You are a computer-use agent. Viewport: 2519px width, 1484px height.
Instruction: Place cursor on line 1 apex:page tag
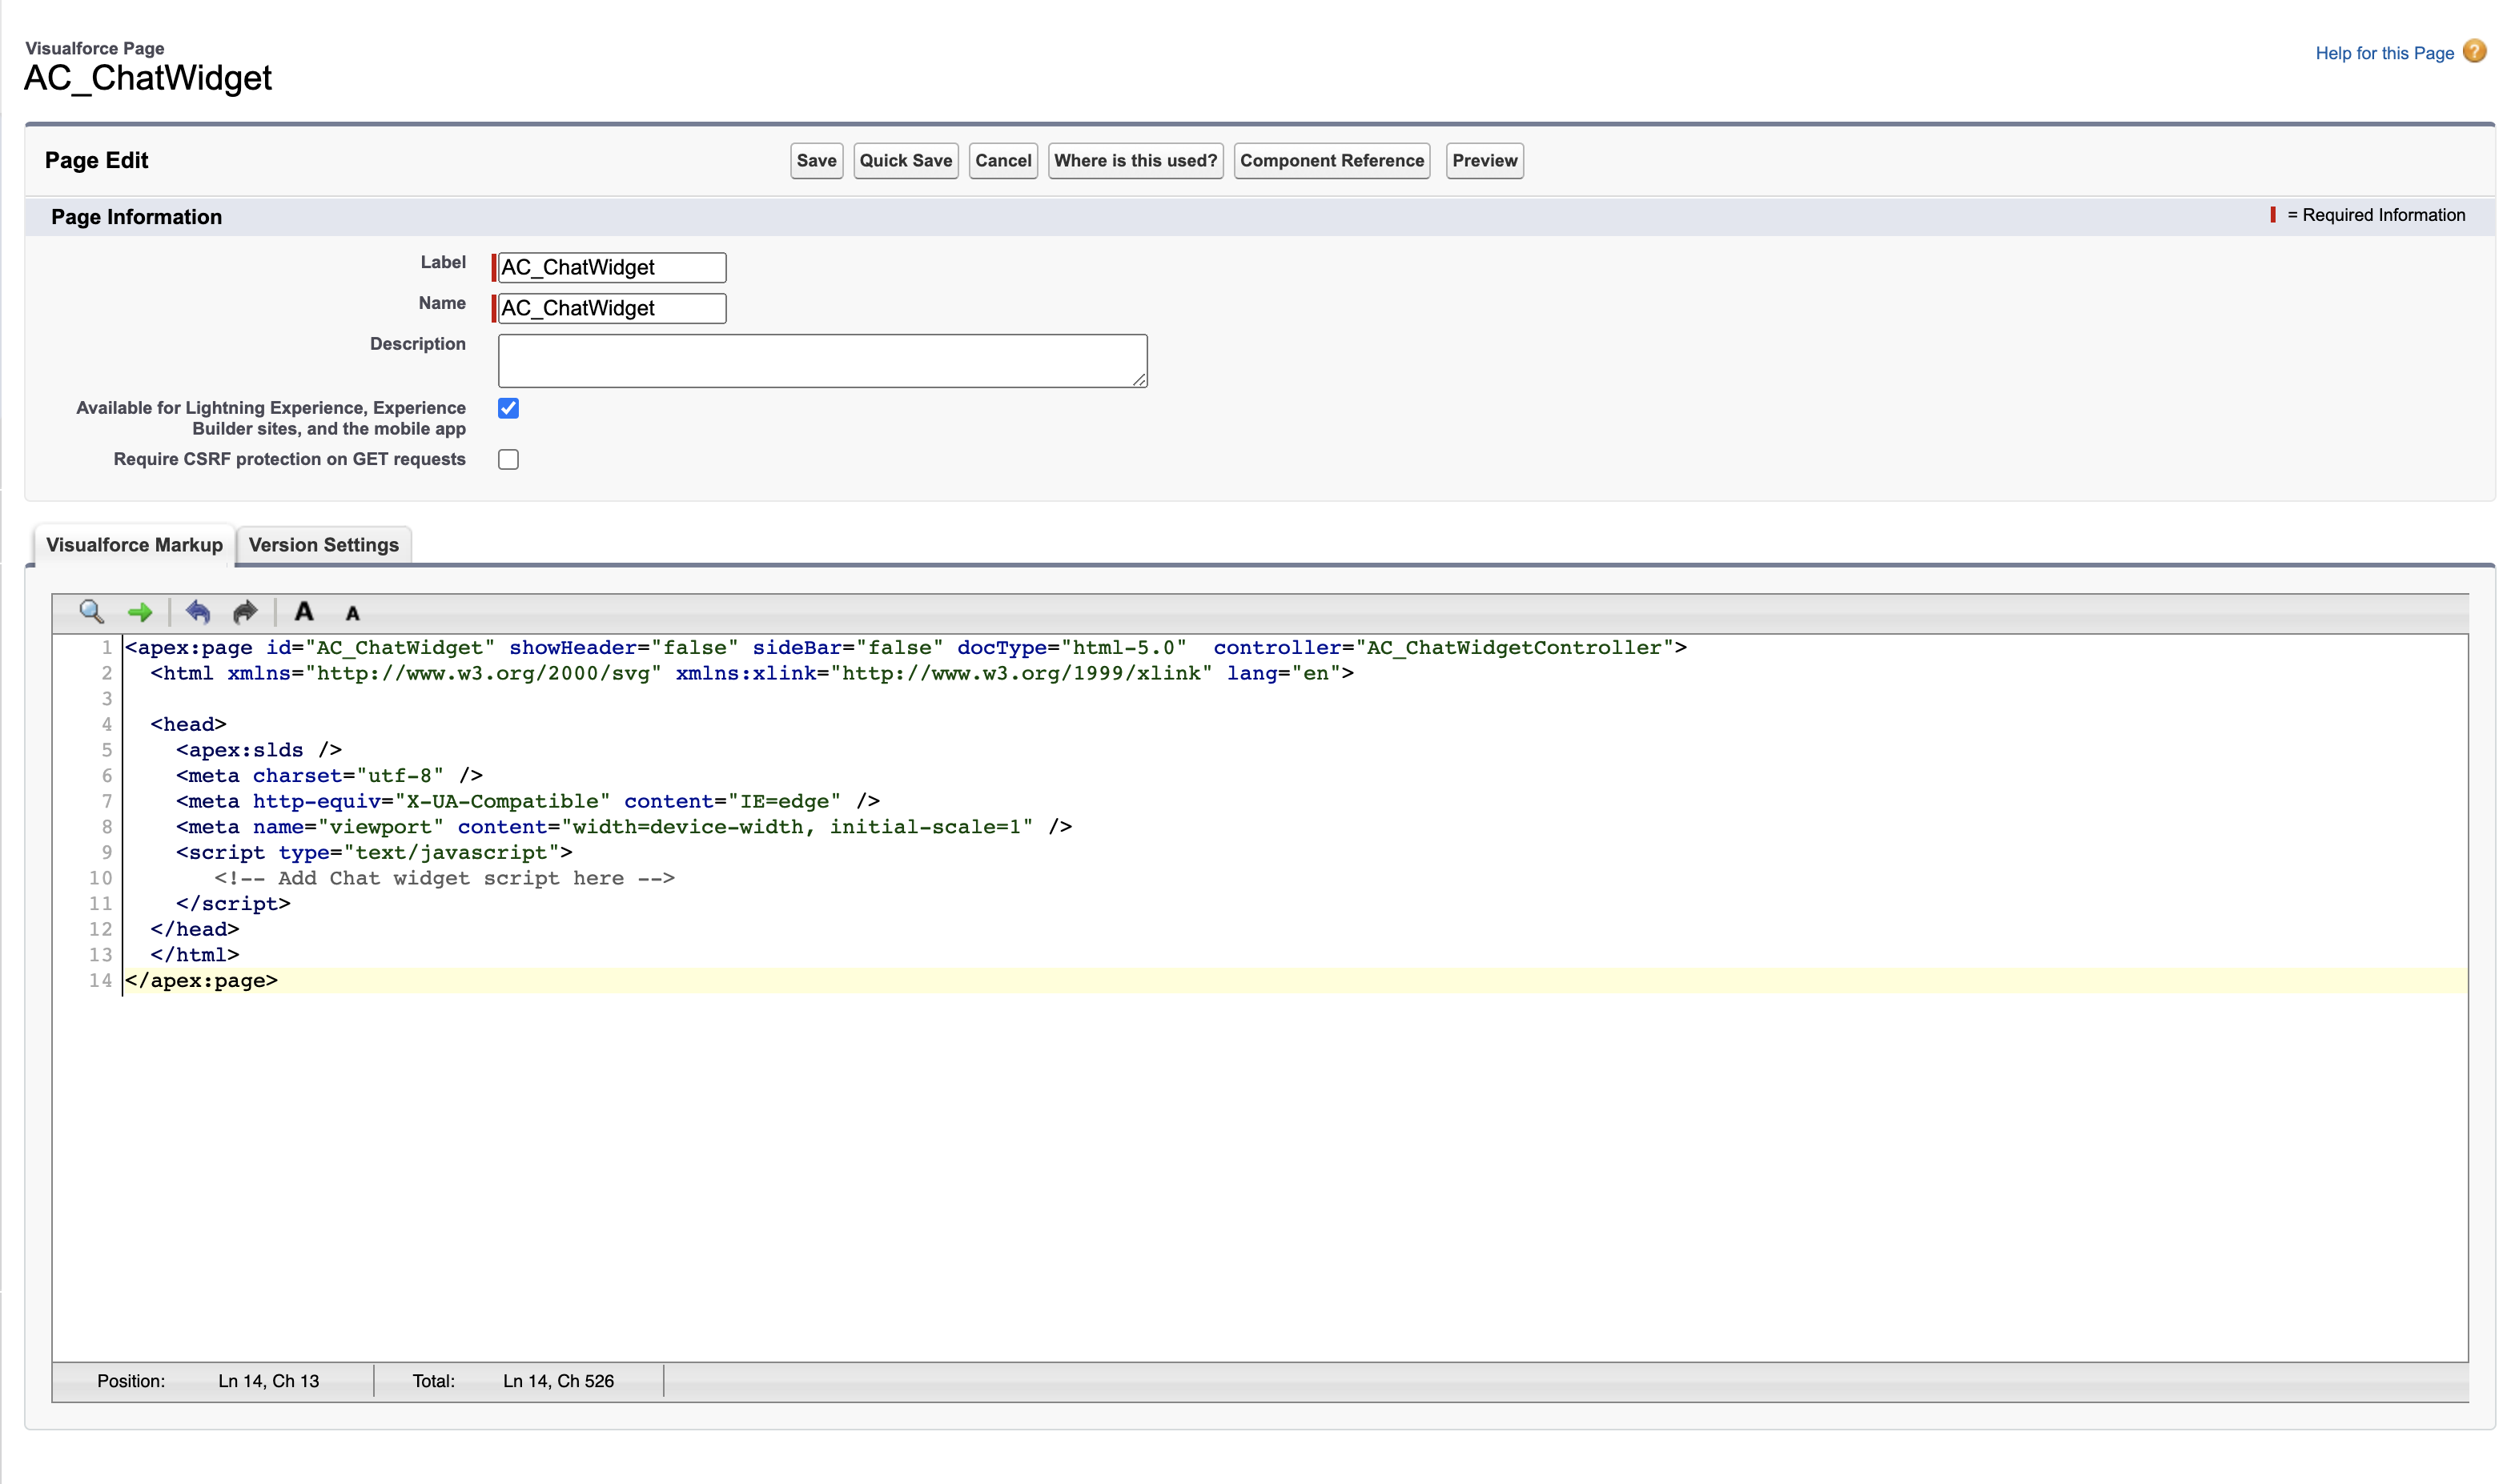[x=905, y=647]
